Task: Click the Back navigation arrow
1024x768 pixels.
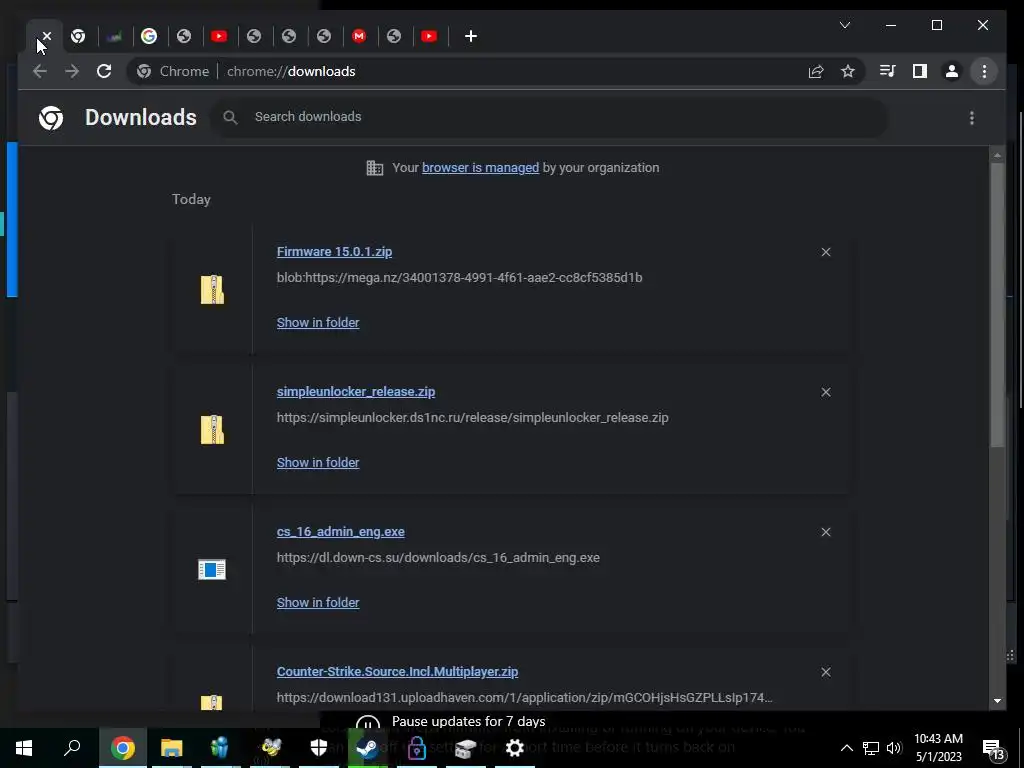Action: 40,71
